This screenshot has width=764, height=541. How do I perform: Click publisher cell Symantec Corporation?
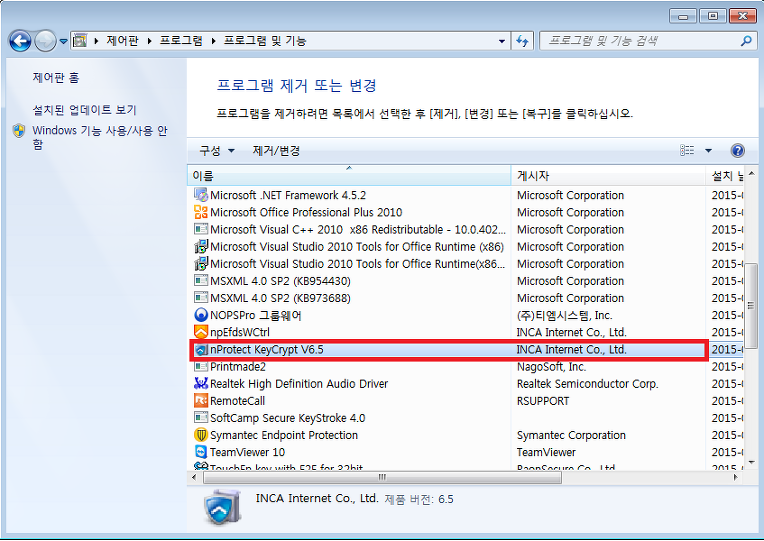click(571, 435)
